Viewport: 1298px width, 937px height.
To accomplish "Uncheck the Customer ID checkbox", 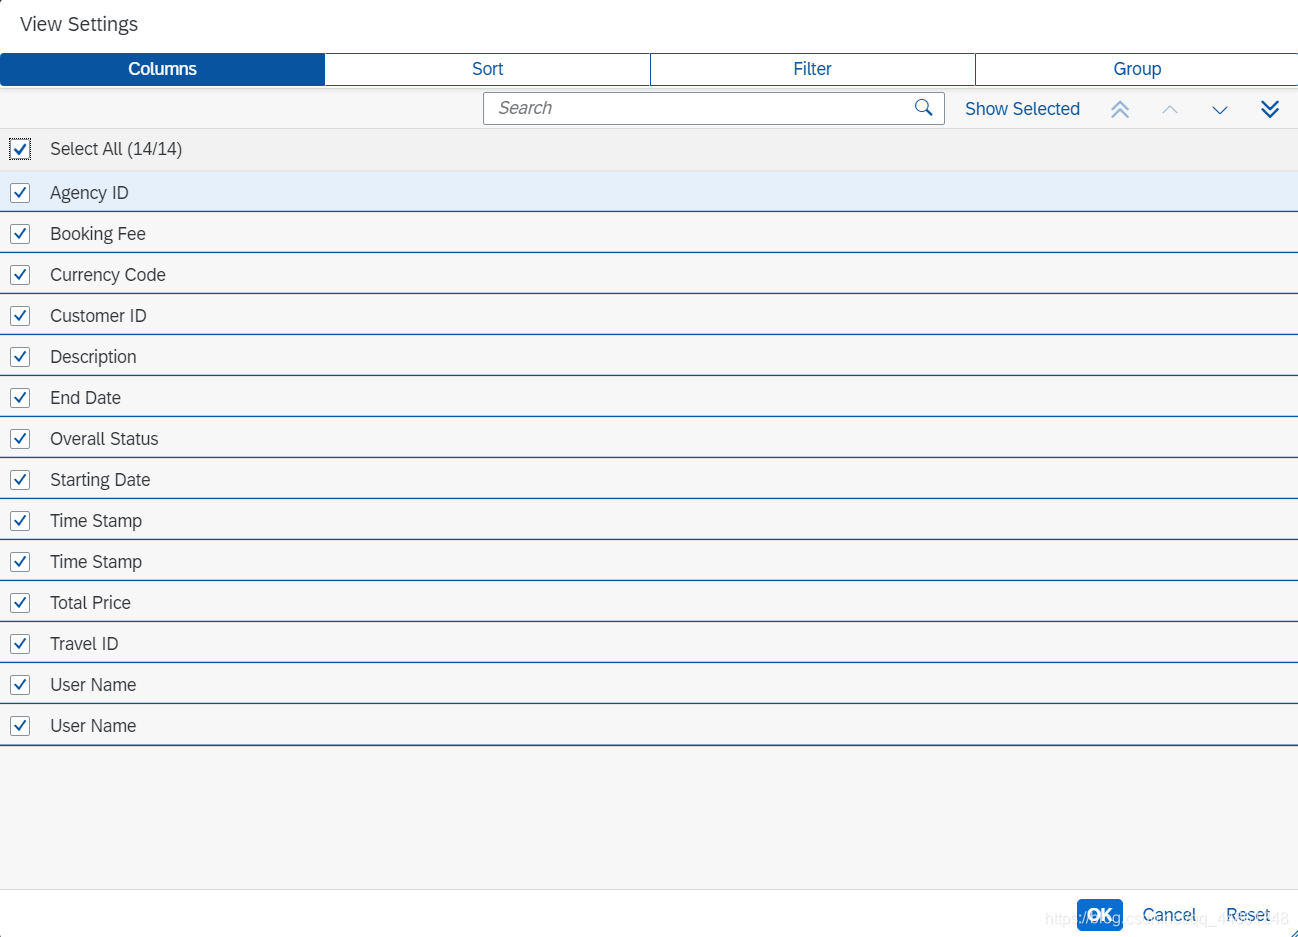I will [20, 316].
